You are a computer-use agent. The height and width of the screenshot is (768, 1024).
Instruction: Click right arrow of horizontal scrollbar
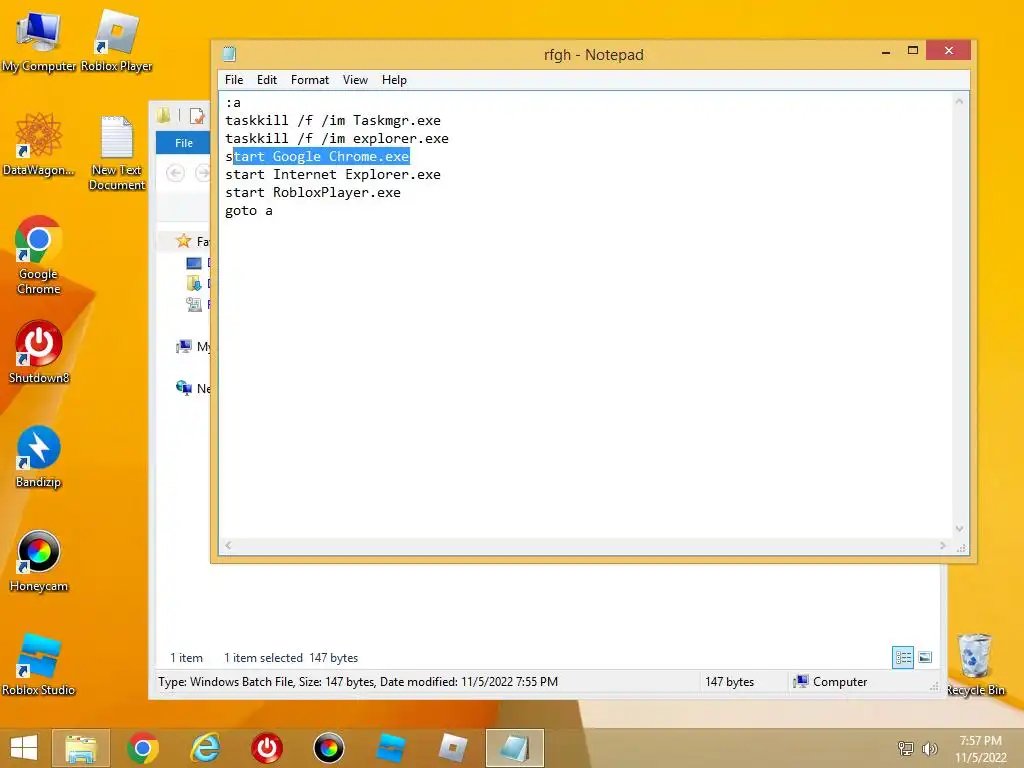tap(942, 545)
